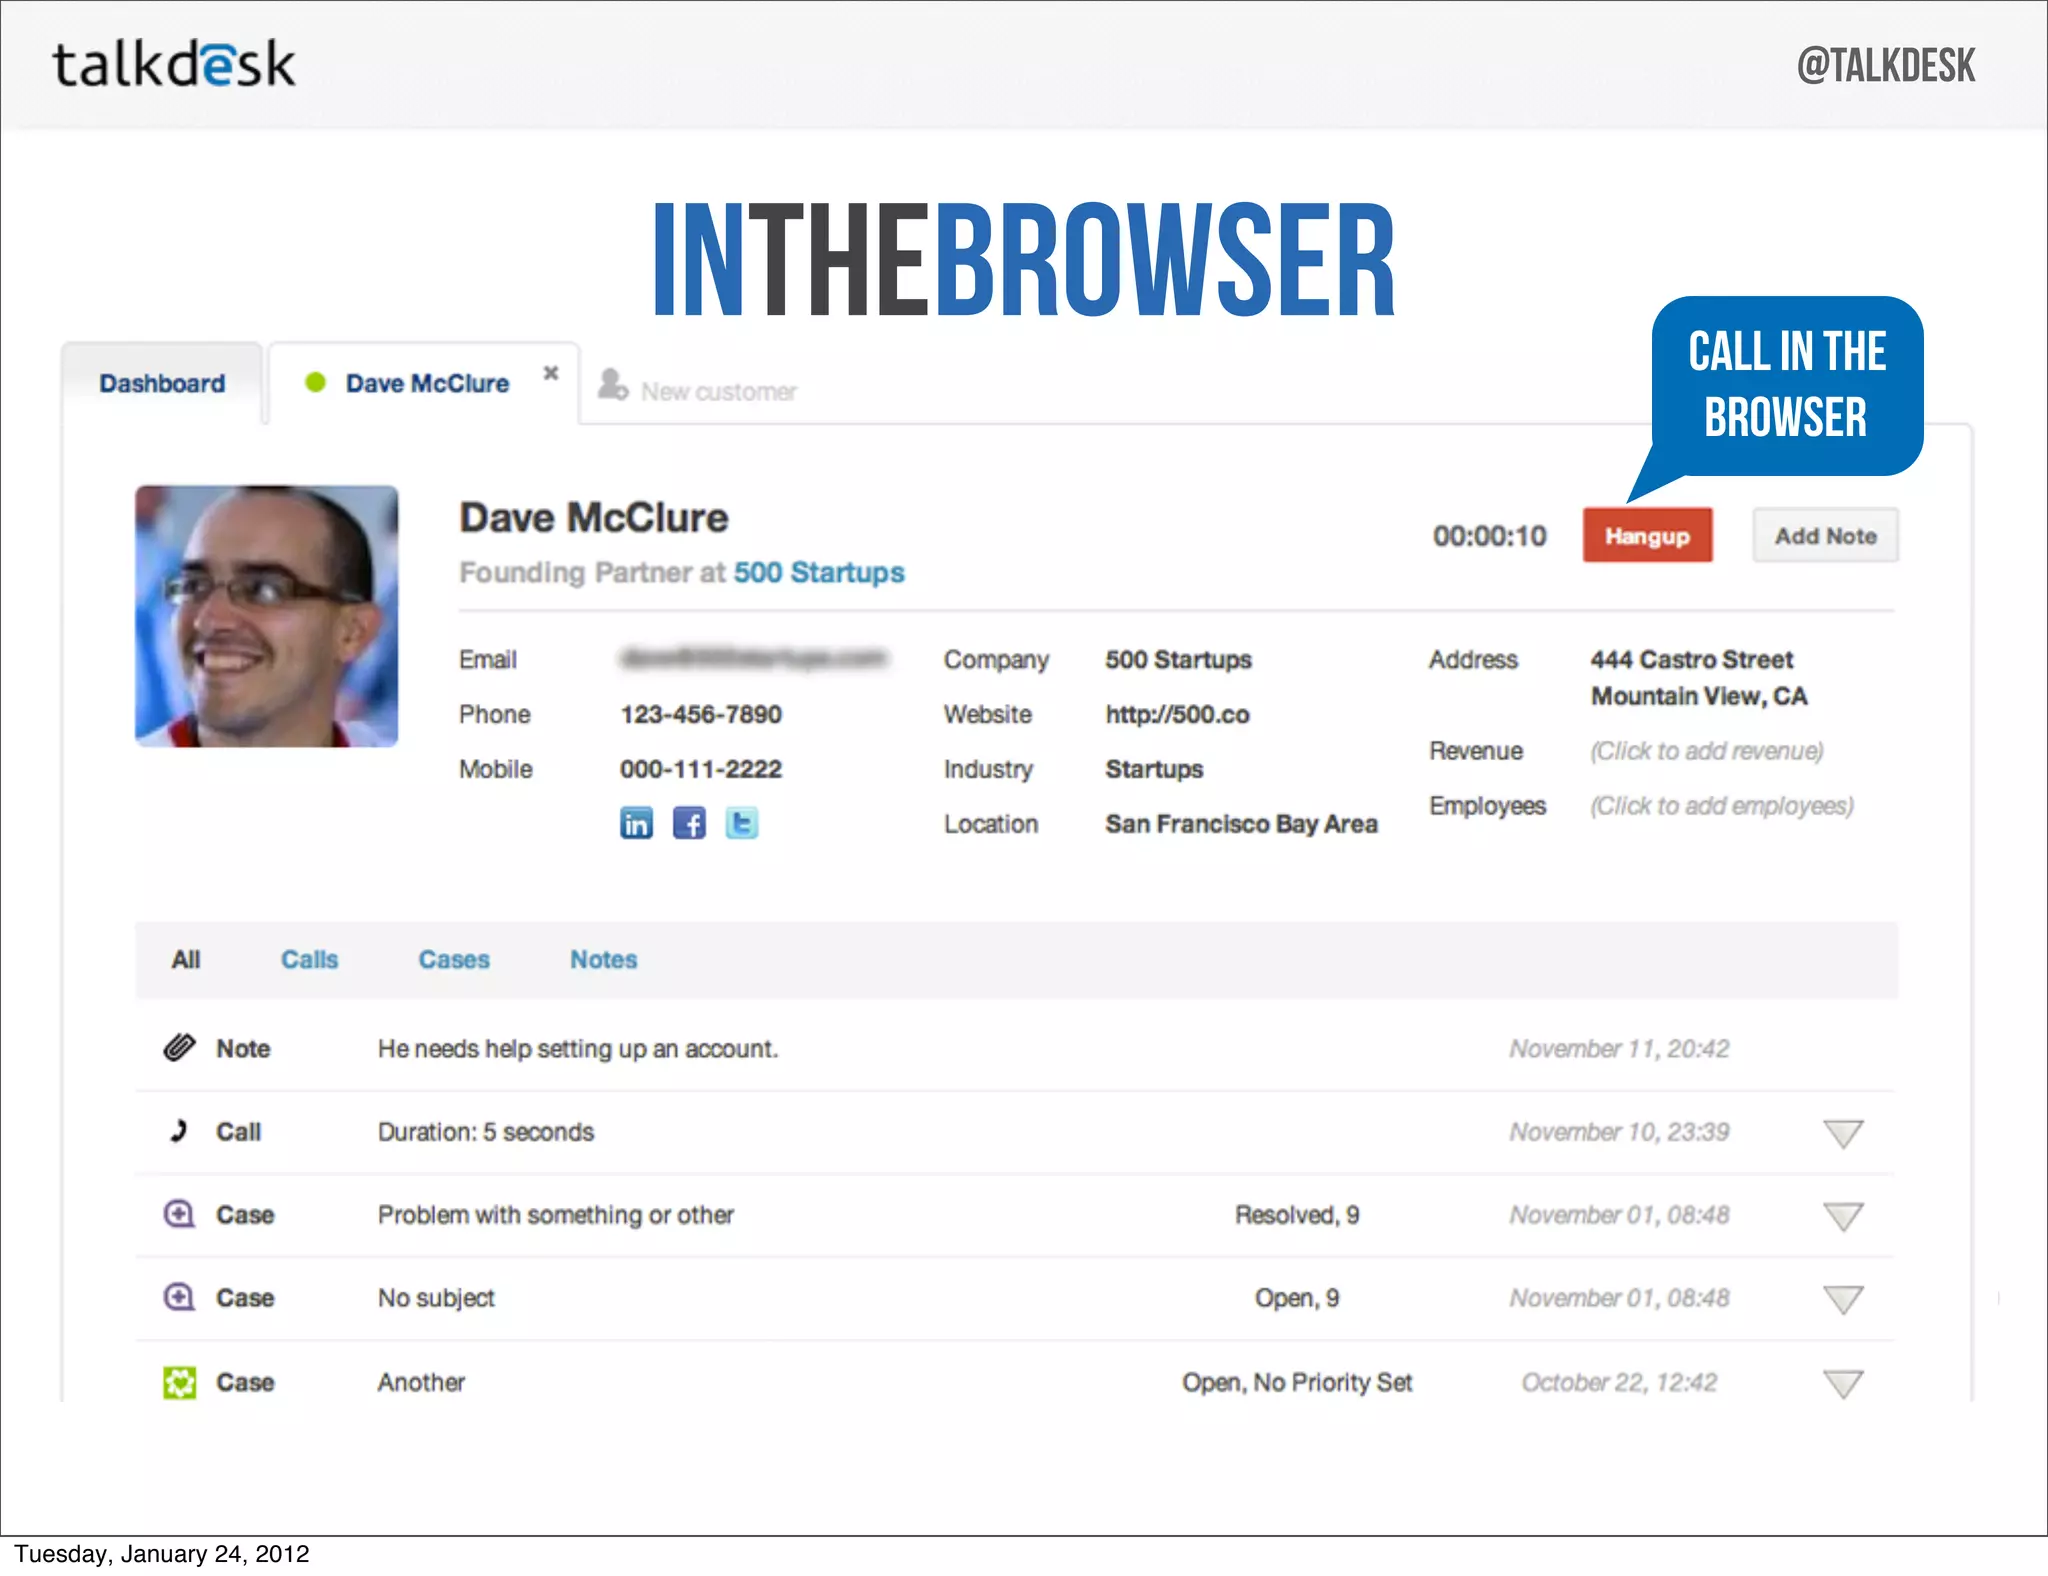The width and height of the screenshot is (2048, 1576).
Task: Open the 500 Startups company link
Action: pyautogui.click(x=819, y=572)
